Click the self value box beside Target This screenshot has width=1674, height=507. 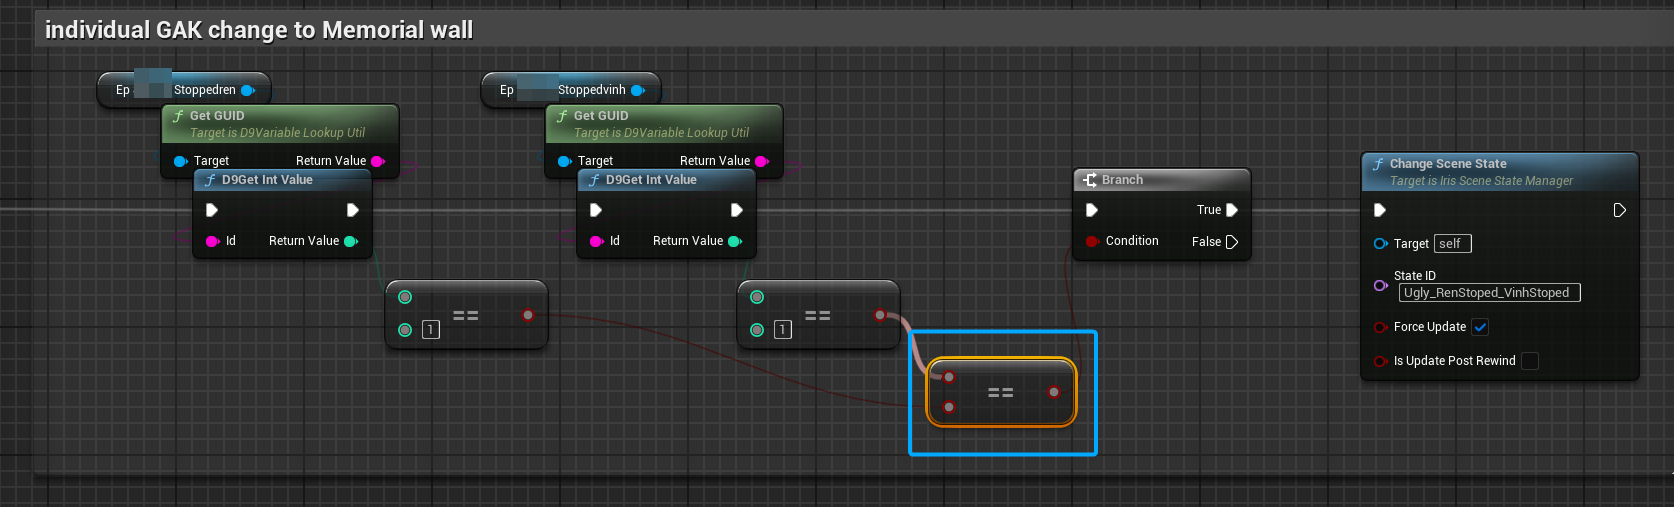1453,244
